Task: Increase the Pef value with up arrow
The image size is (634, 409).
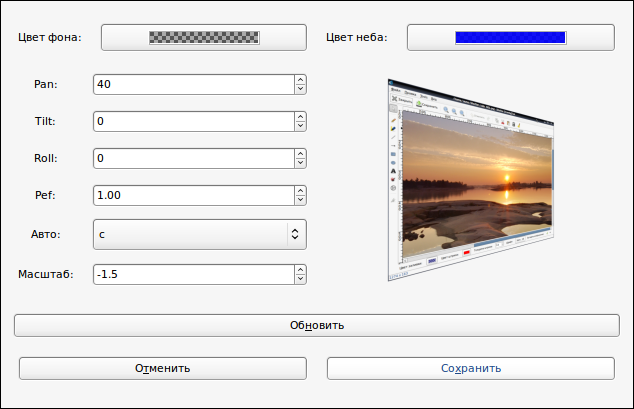Action: click(300, 191)
